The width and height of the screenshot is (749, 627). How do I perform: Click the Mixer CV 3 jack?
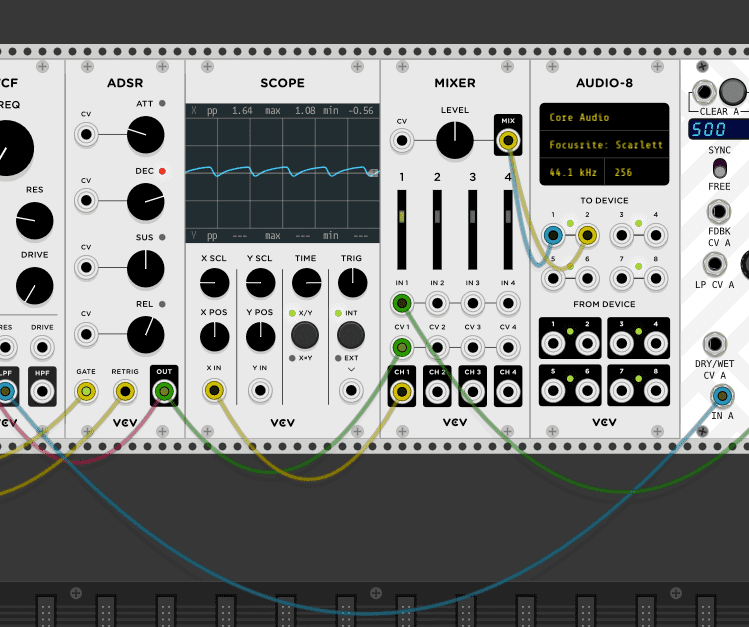click(x=472, y=348)
